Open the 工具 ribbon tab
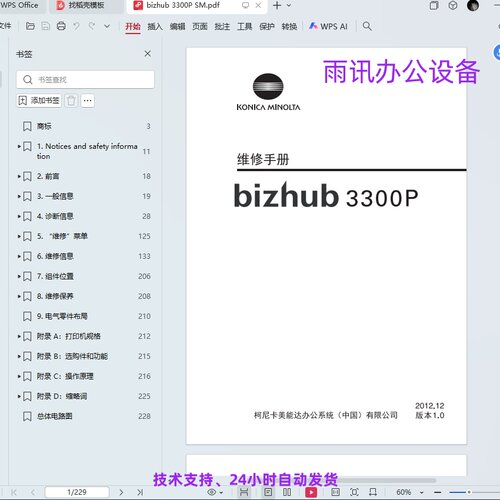The image size is (500, 500). coord(244,26)
